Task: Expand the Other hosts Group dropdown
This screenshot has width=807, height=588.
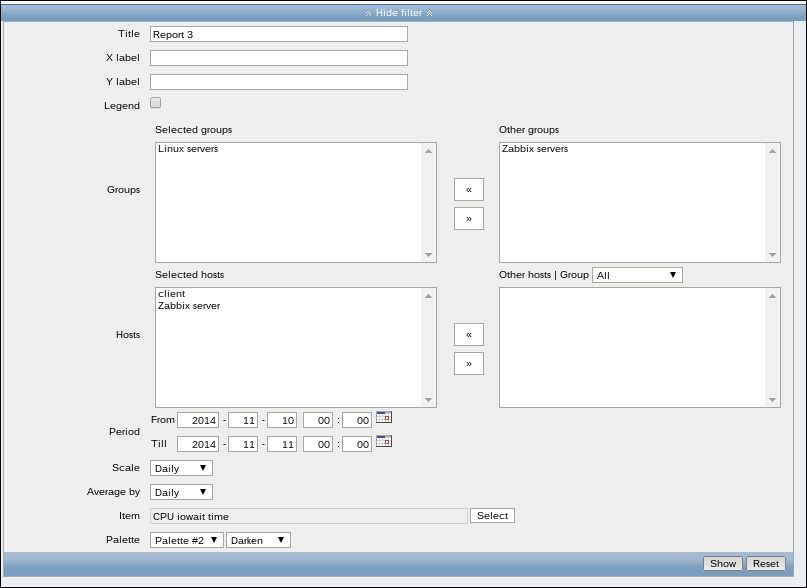Action: click(637, 275)
